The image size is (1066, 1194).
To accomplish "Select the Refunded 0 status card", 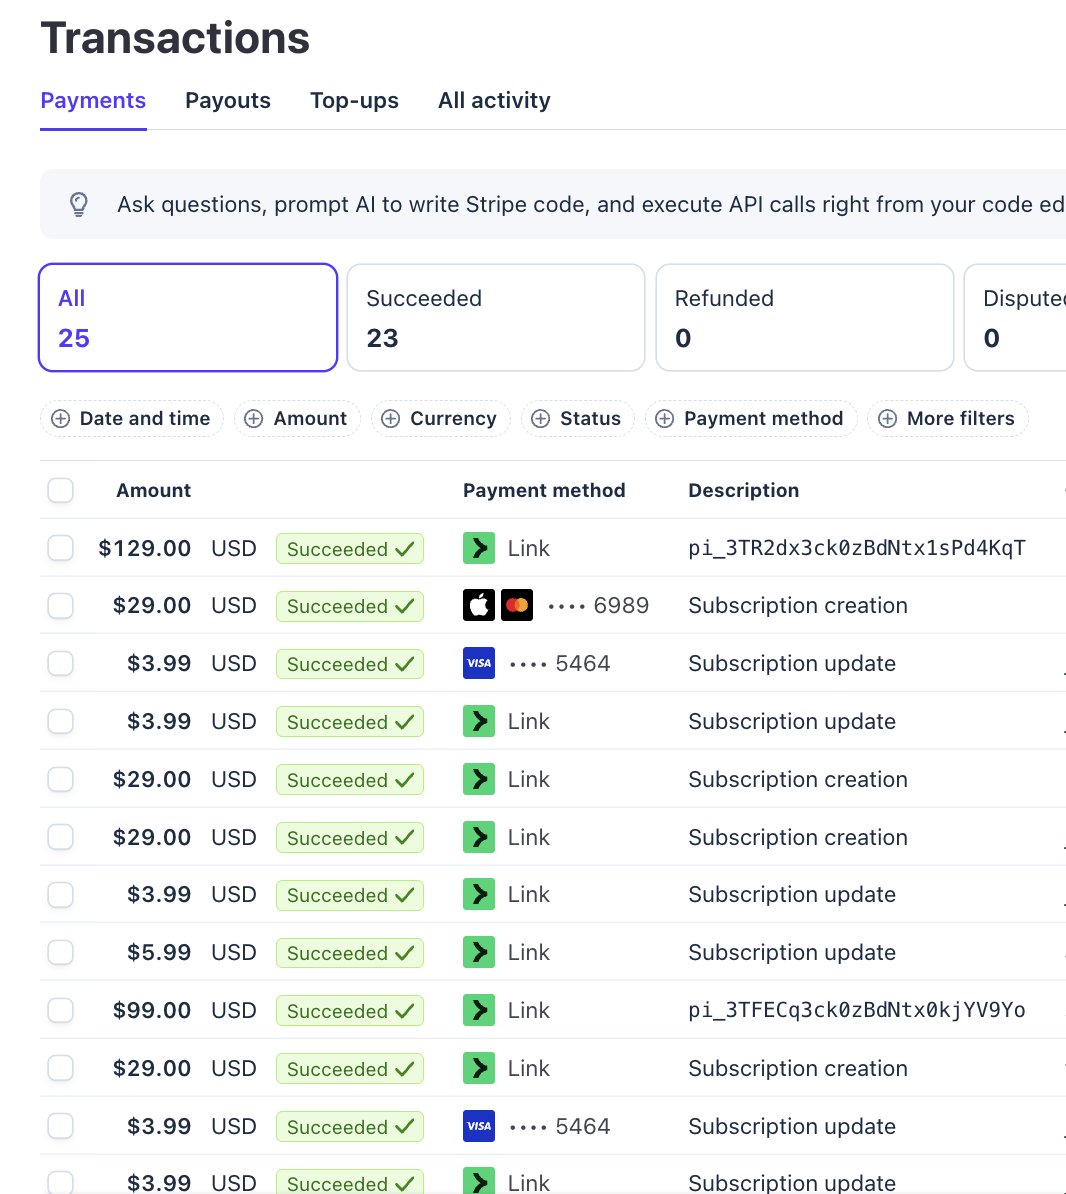I will point(805,318).
